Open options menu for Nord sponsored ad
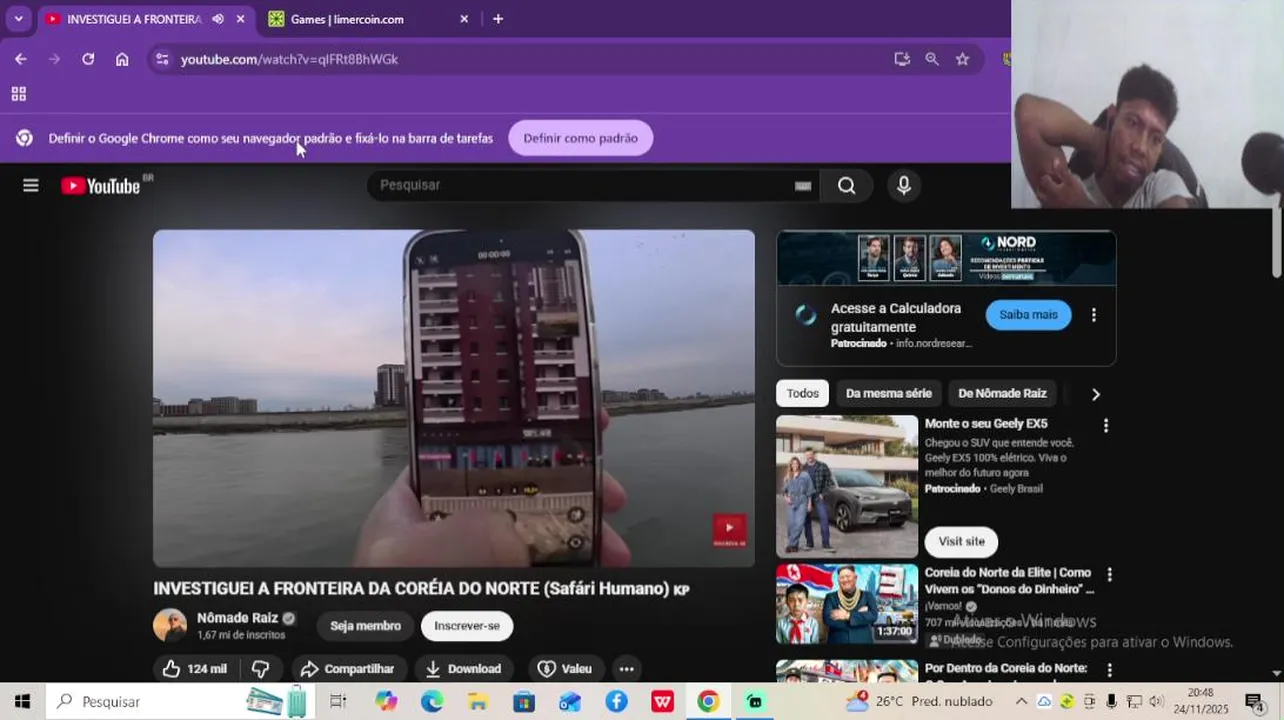 [x=1094, y=315]
